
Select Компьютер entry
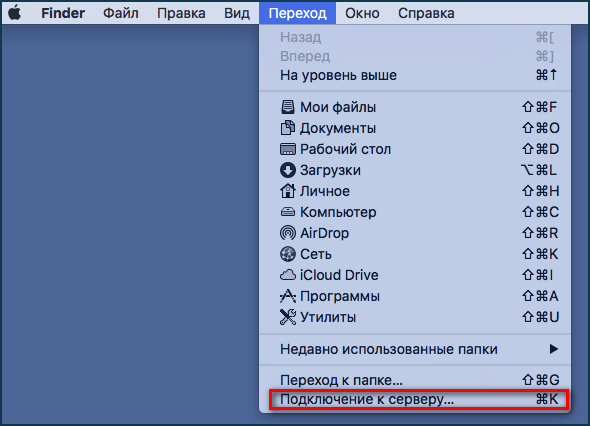(x=415, y=212)
